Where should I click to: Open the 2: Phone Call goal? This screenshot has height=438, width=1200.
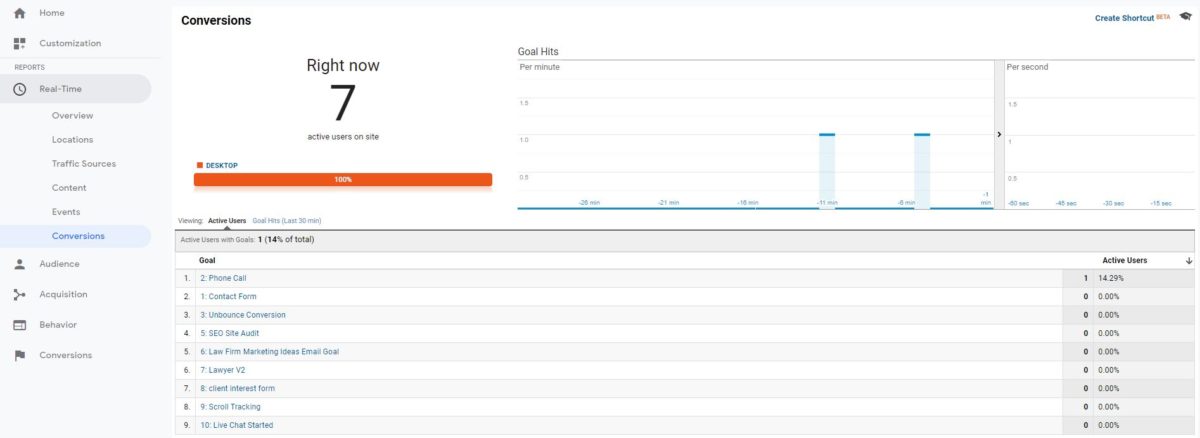click(x=223, y=278)
